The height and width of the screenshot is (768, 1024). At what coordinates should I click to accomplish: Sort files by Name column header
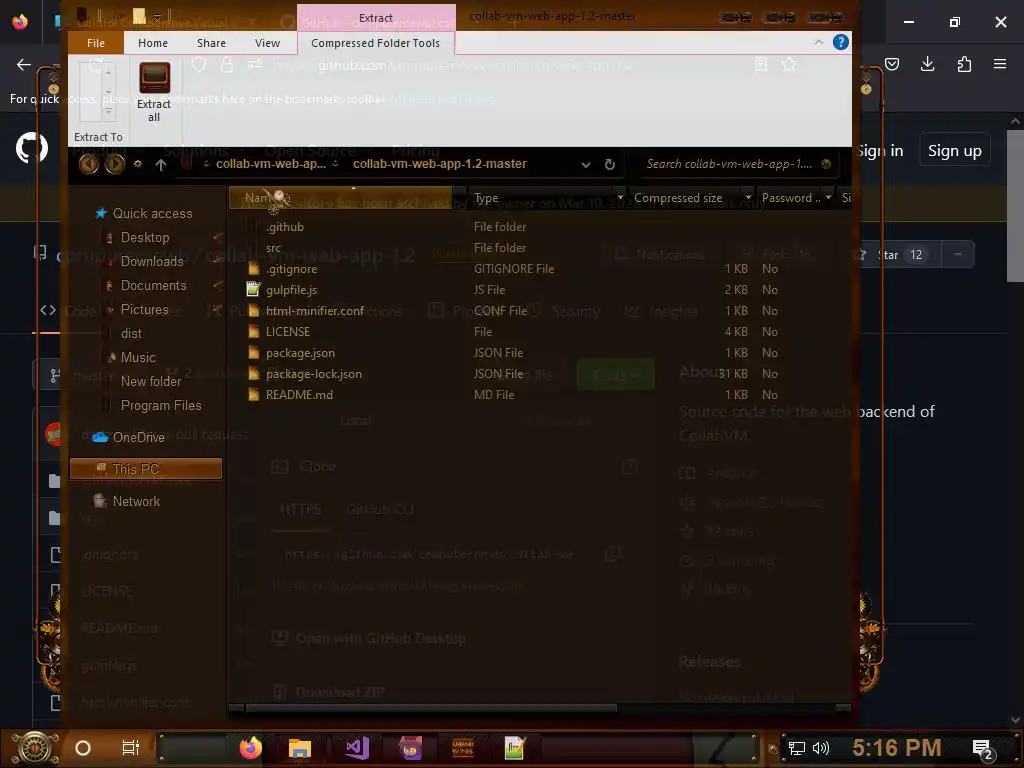coord(340,197)
